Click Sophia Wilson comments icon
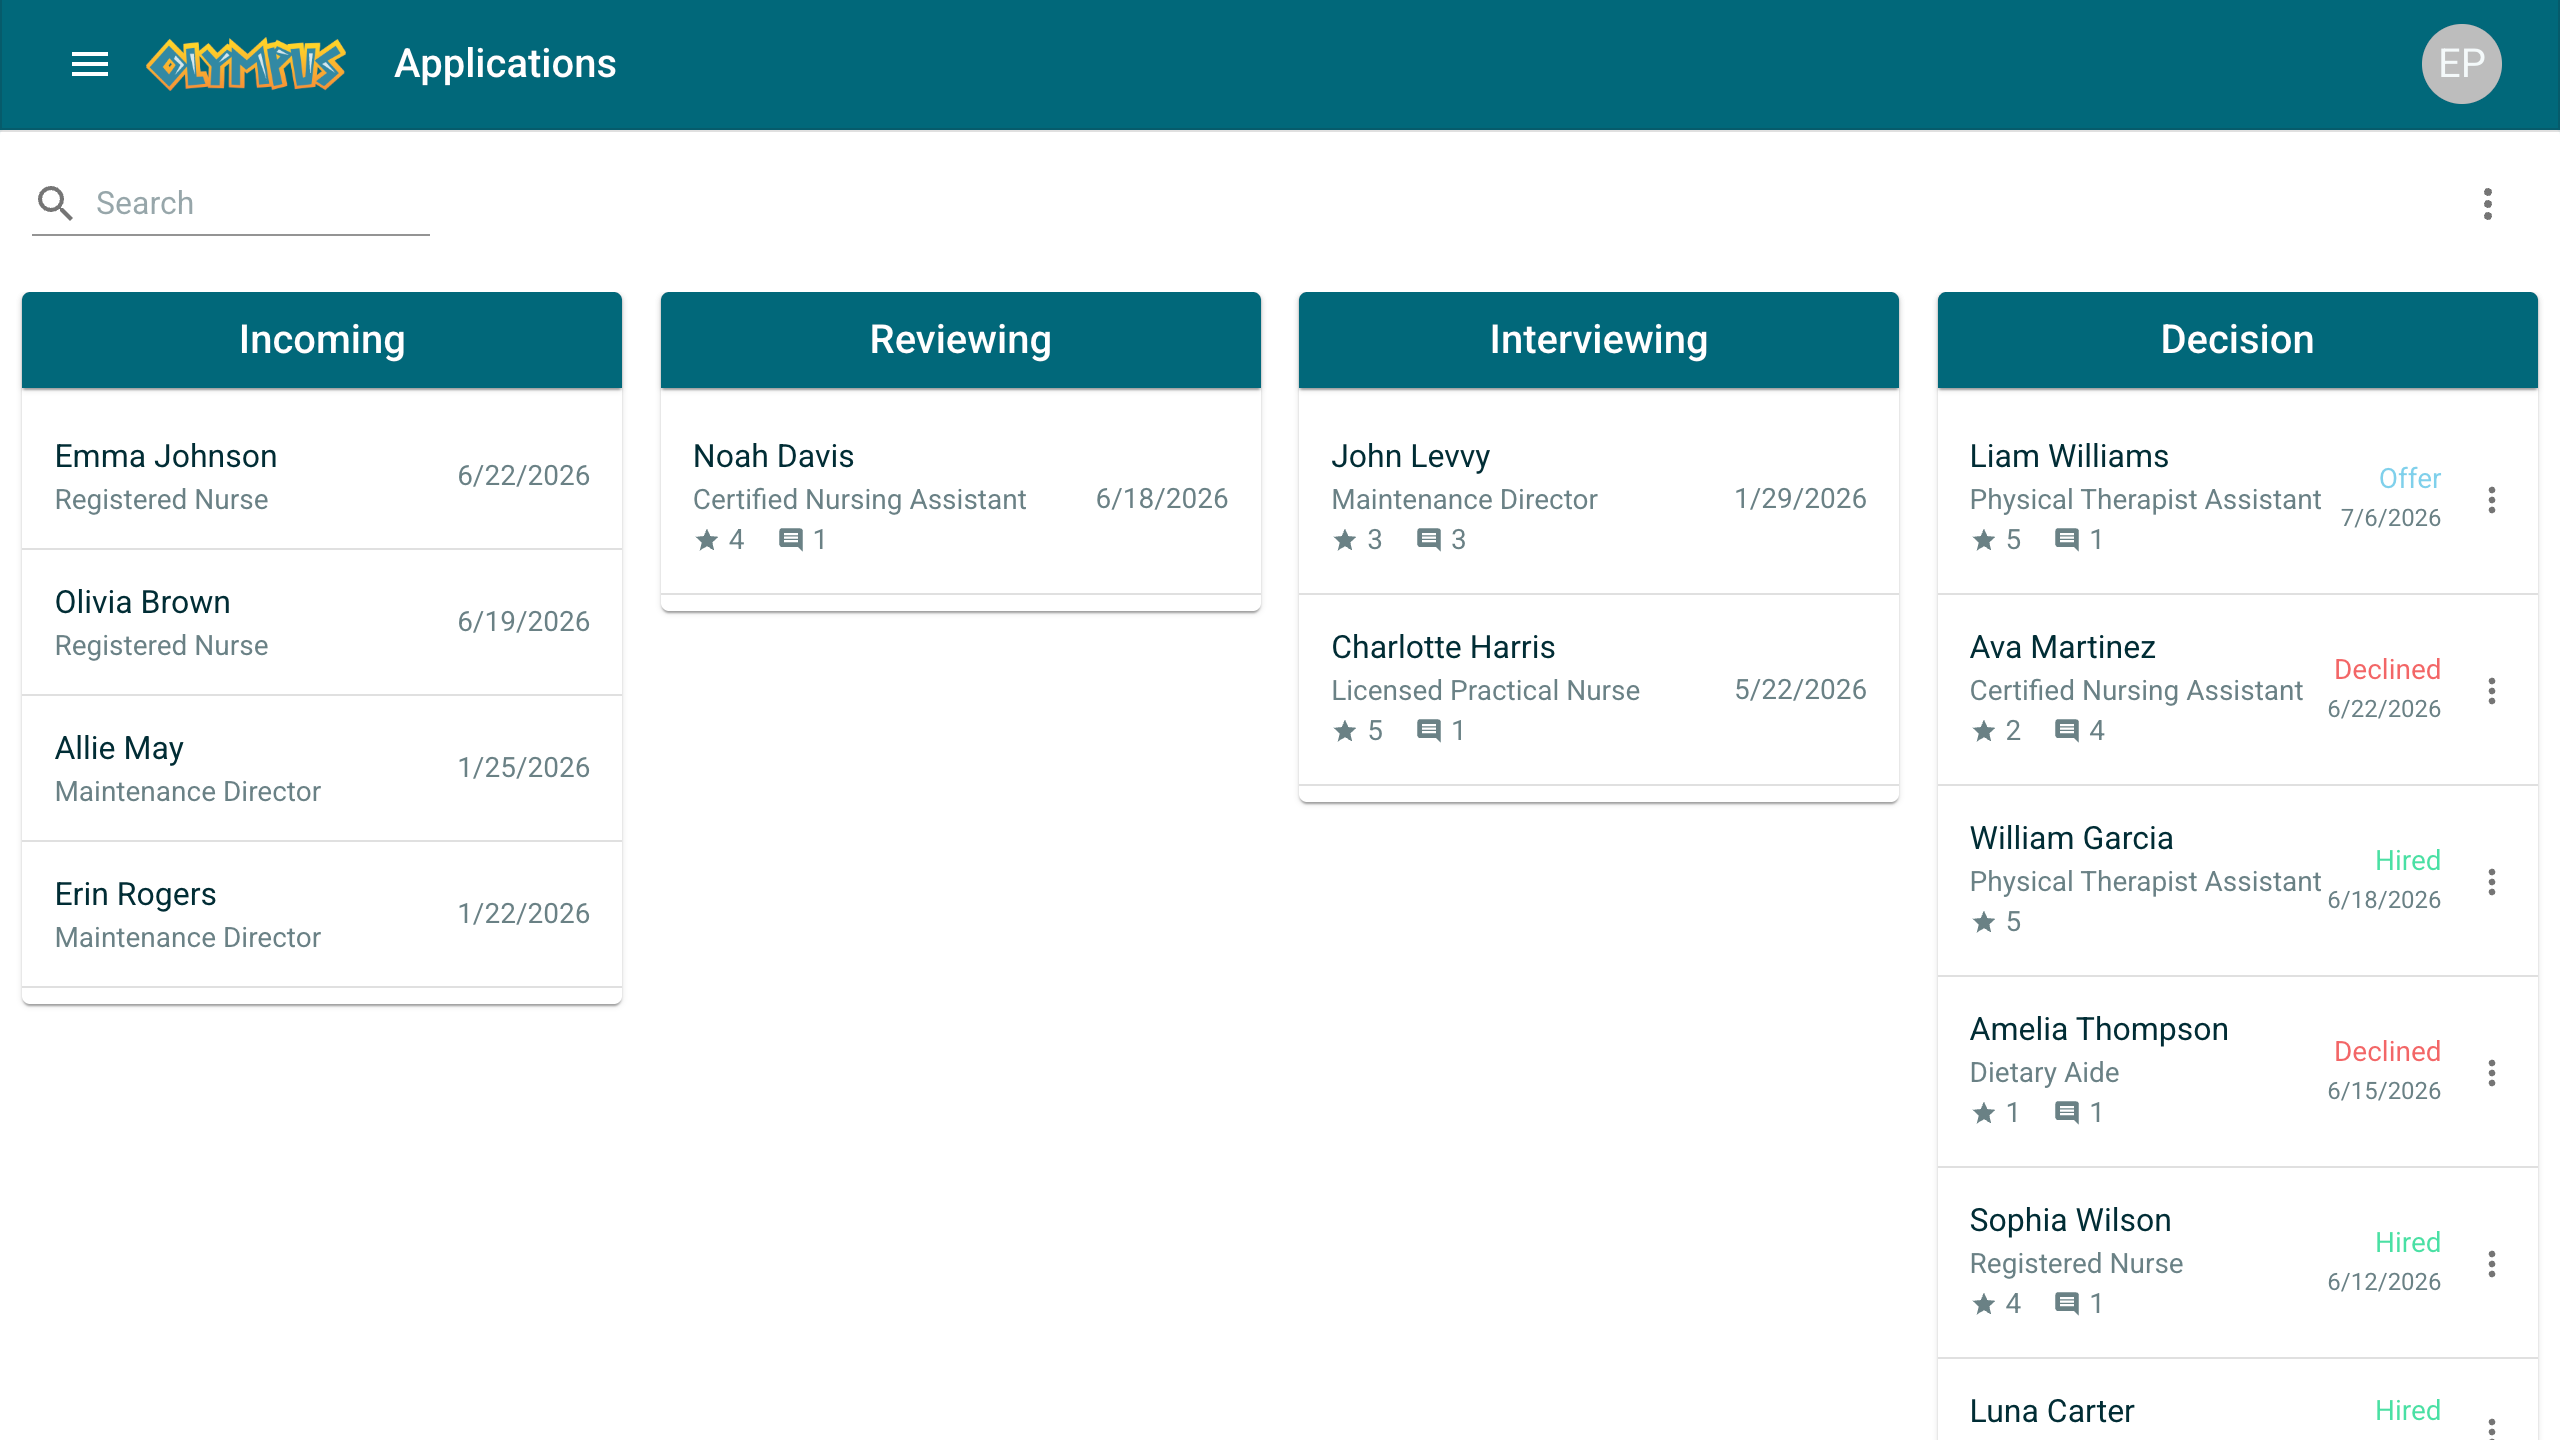This screenshot has height=1440, width=2560. pos(2067,1304)
